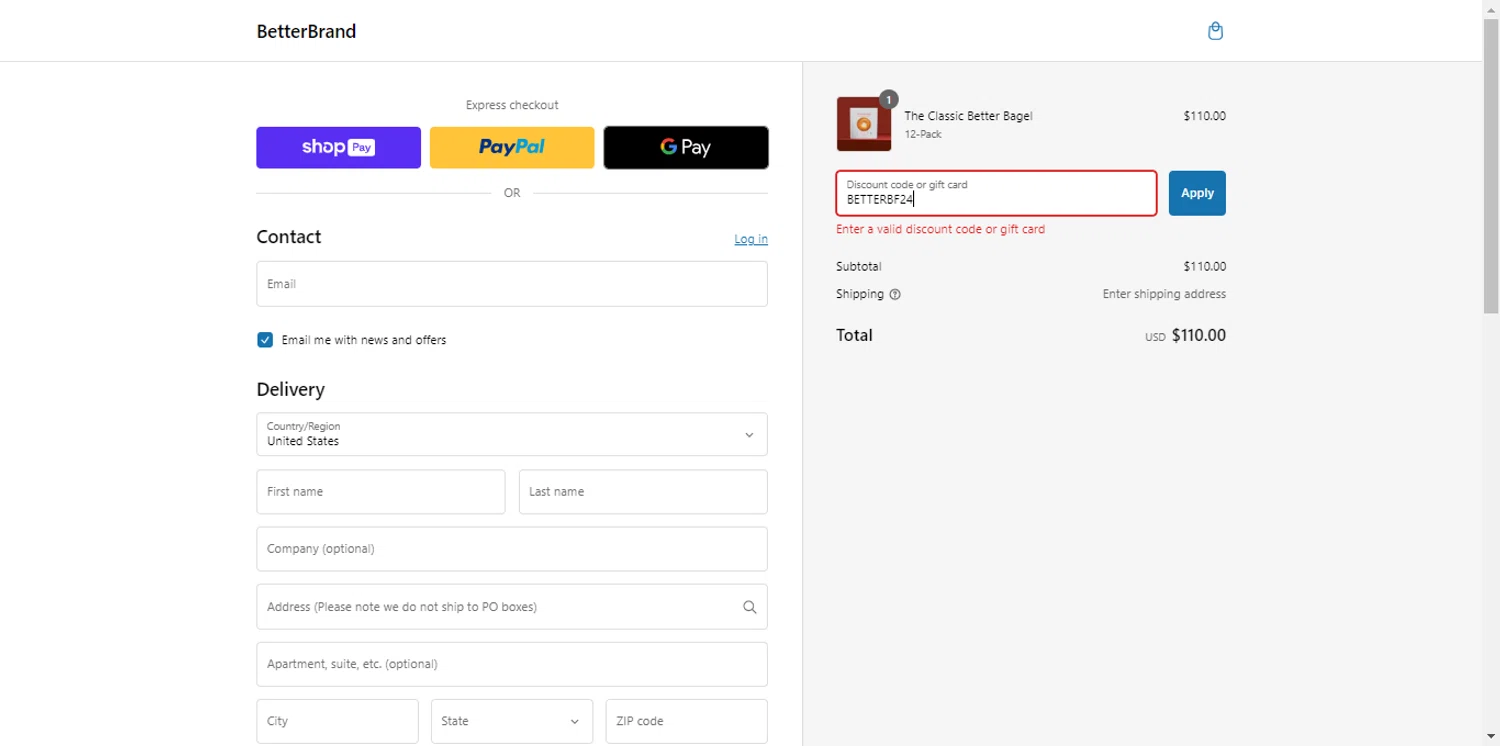This screenshot has width=1500, height=746.
Task: Click the 'Delivery' section heading
Action: tap(290, 389)
